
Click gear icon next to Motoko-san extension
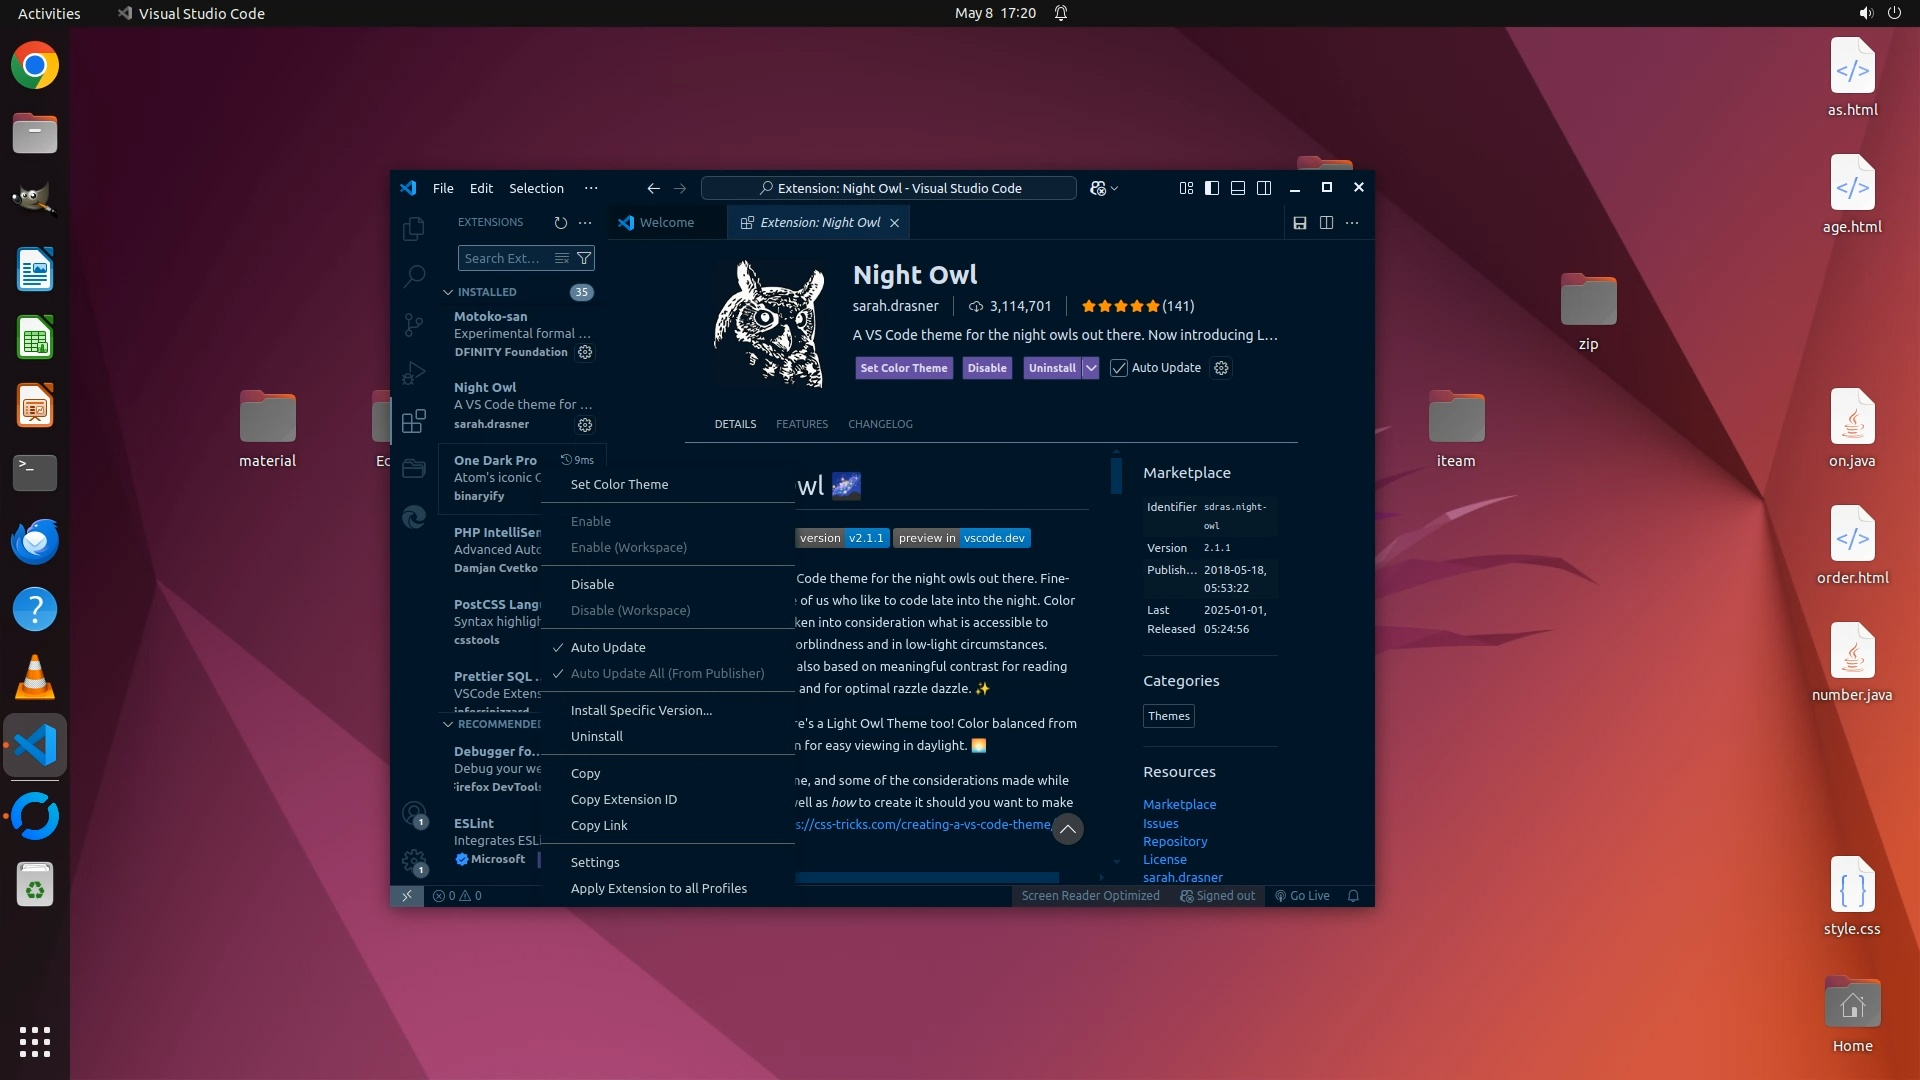click(585, 352)
